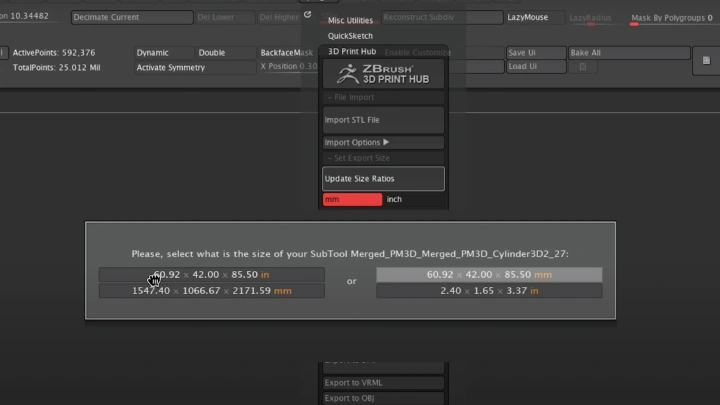Viewport: 720px width, 405px height.
Task: Adjust the X Position slider
Action: click(x=288, y=67)
